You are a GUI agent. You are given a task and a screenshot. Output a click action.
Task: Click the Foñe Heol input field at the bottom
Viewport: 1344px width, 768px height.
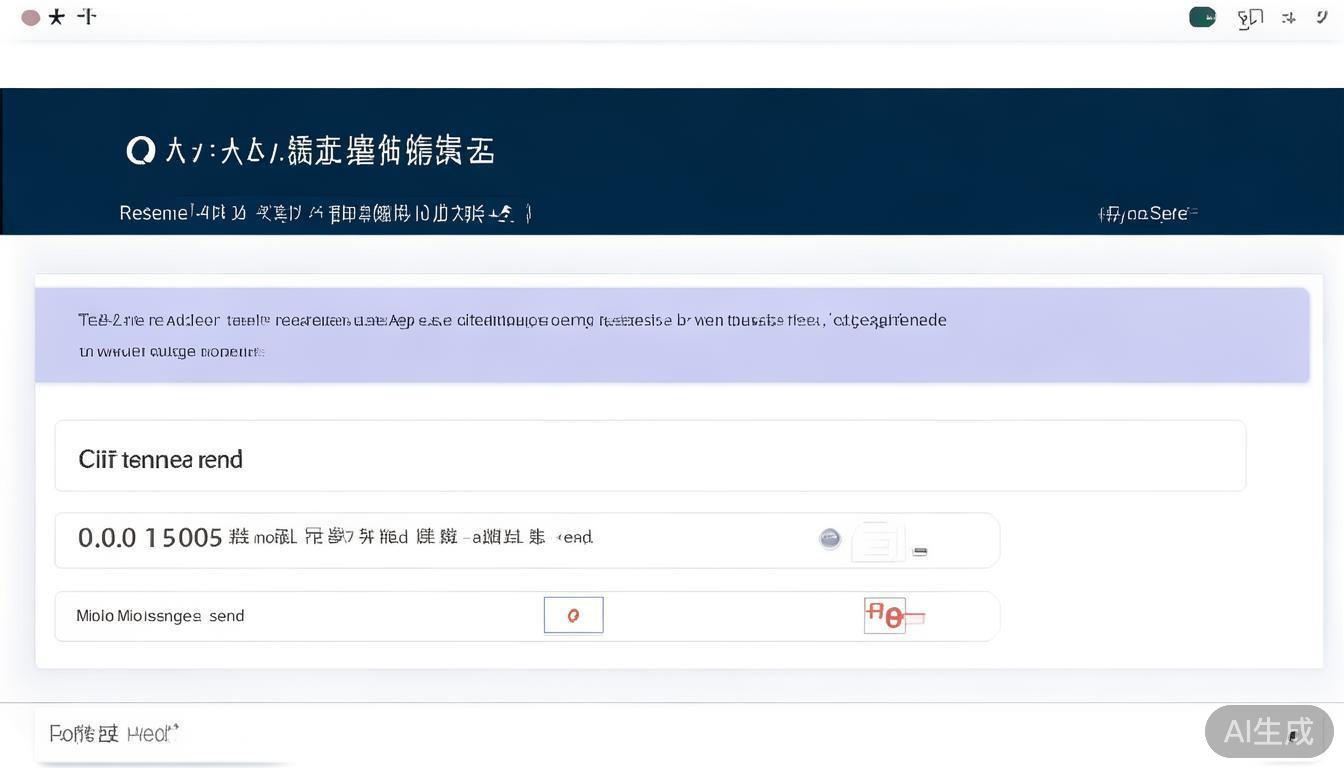[x=113, y=732]
